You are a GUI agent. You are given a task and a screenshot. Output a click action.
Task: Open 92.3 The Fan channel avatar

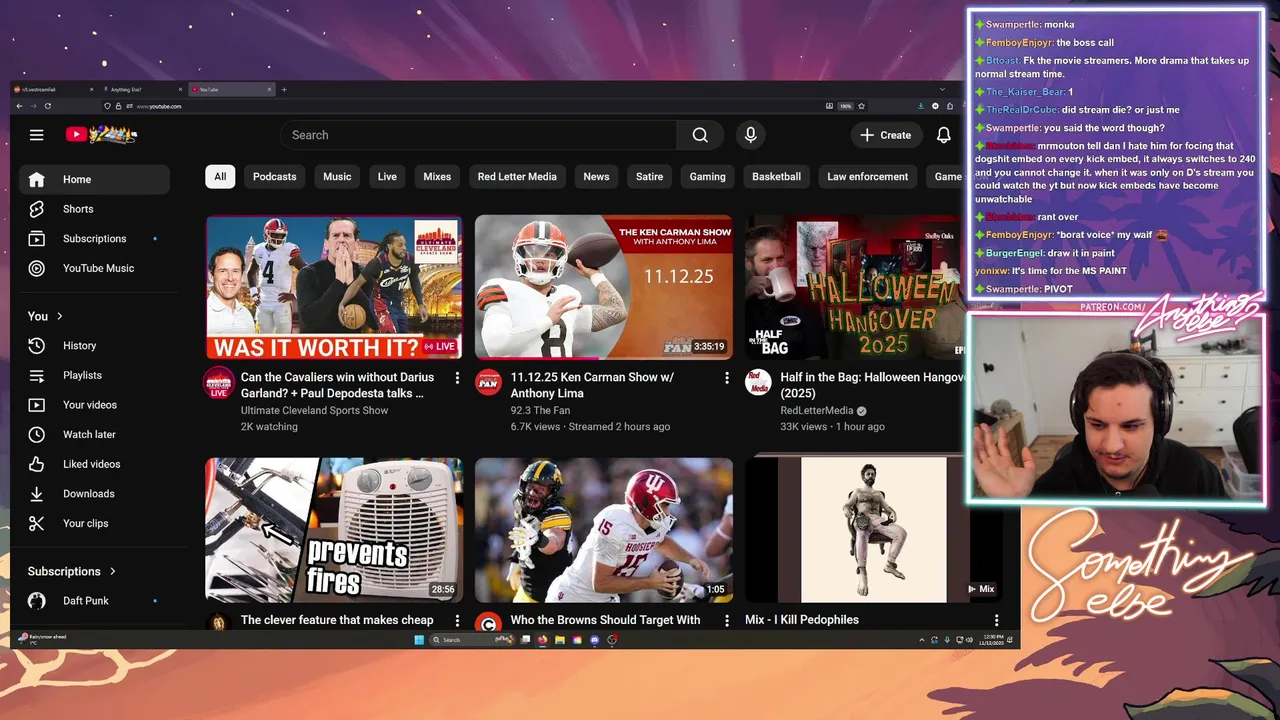coord(488,382)
